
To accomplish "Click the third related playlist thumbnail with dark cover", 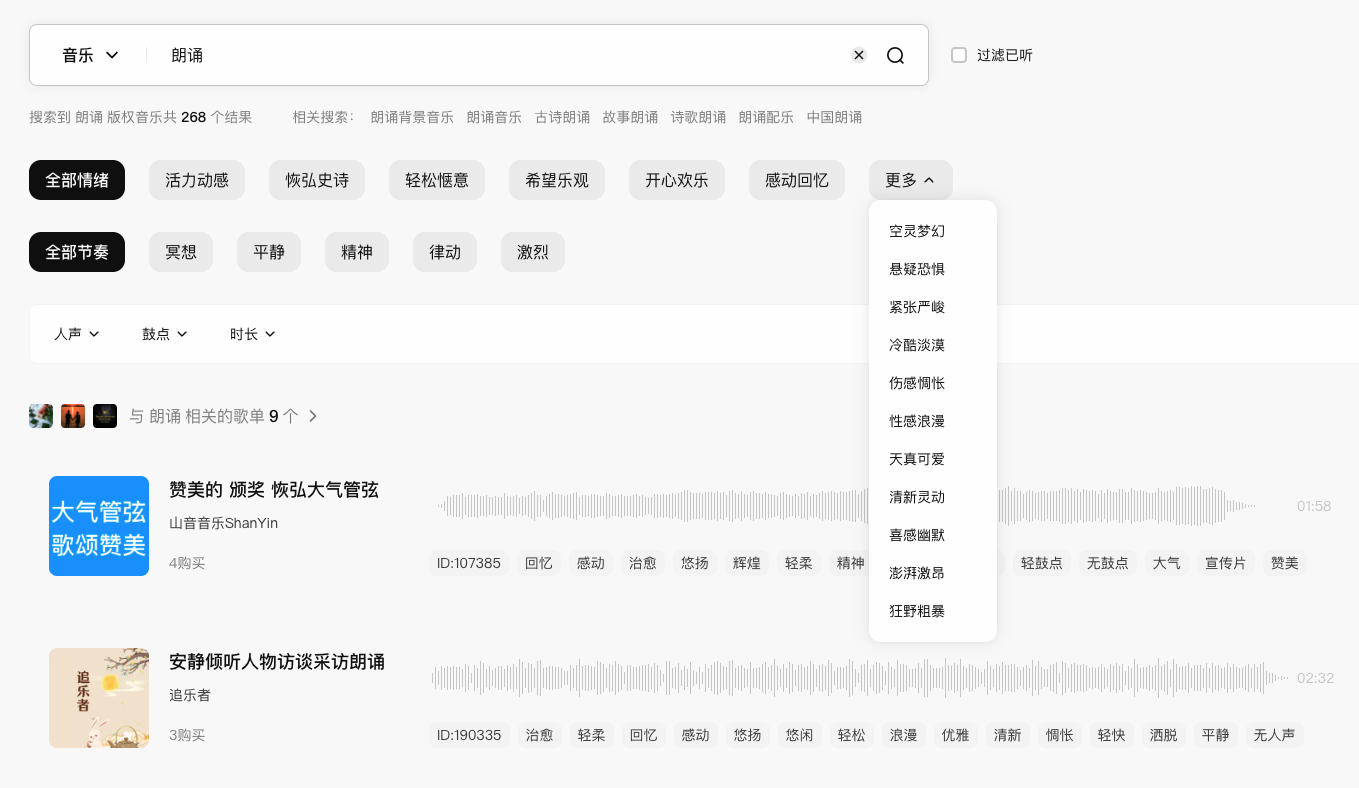I will (105, 416).
